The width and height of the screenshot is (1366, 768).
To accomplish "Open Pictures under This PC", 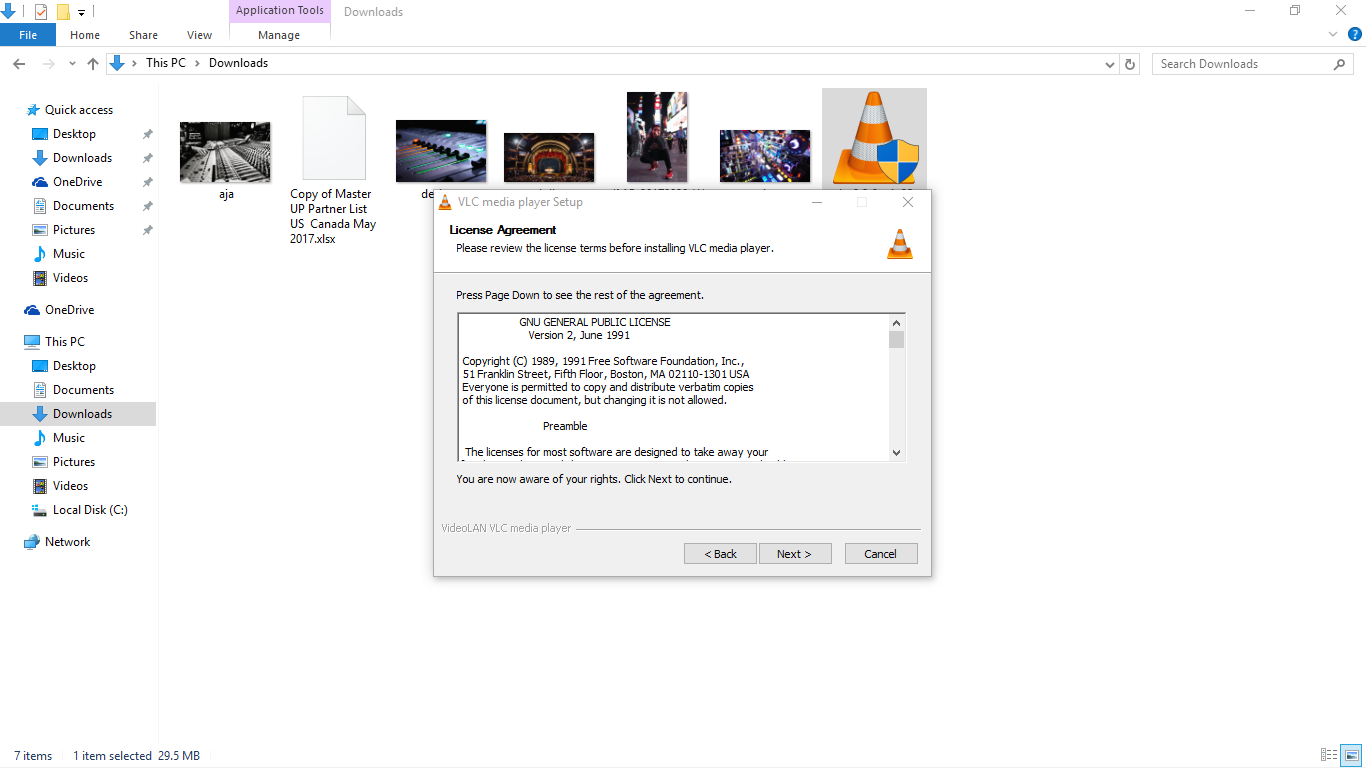I will click(x=74, y=462).
